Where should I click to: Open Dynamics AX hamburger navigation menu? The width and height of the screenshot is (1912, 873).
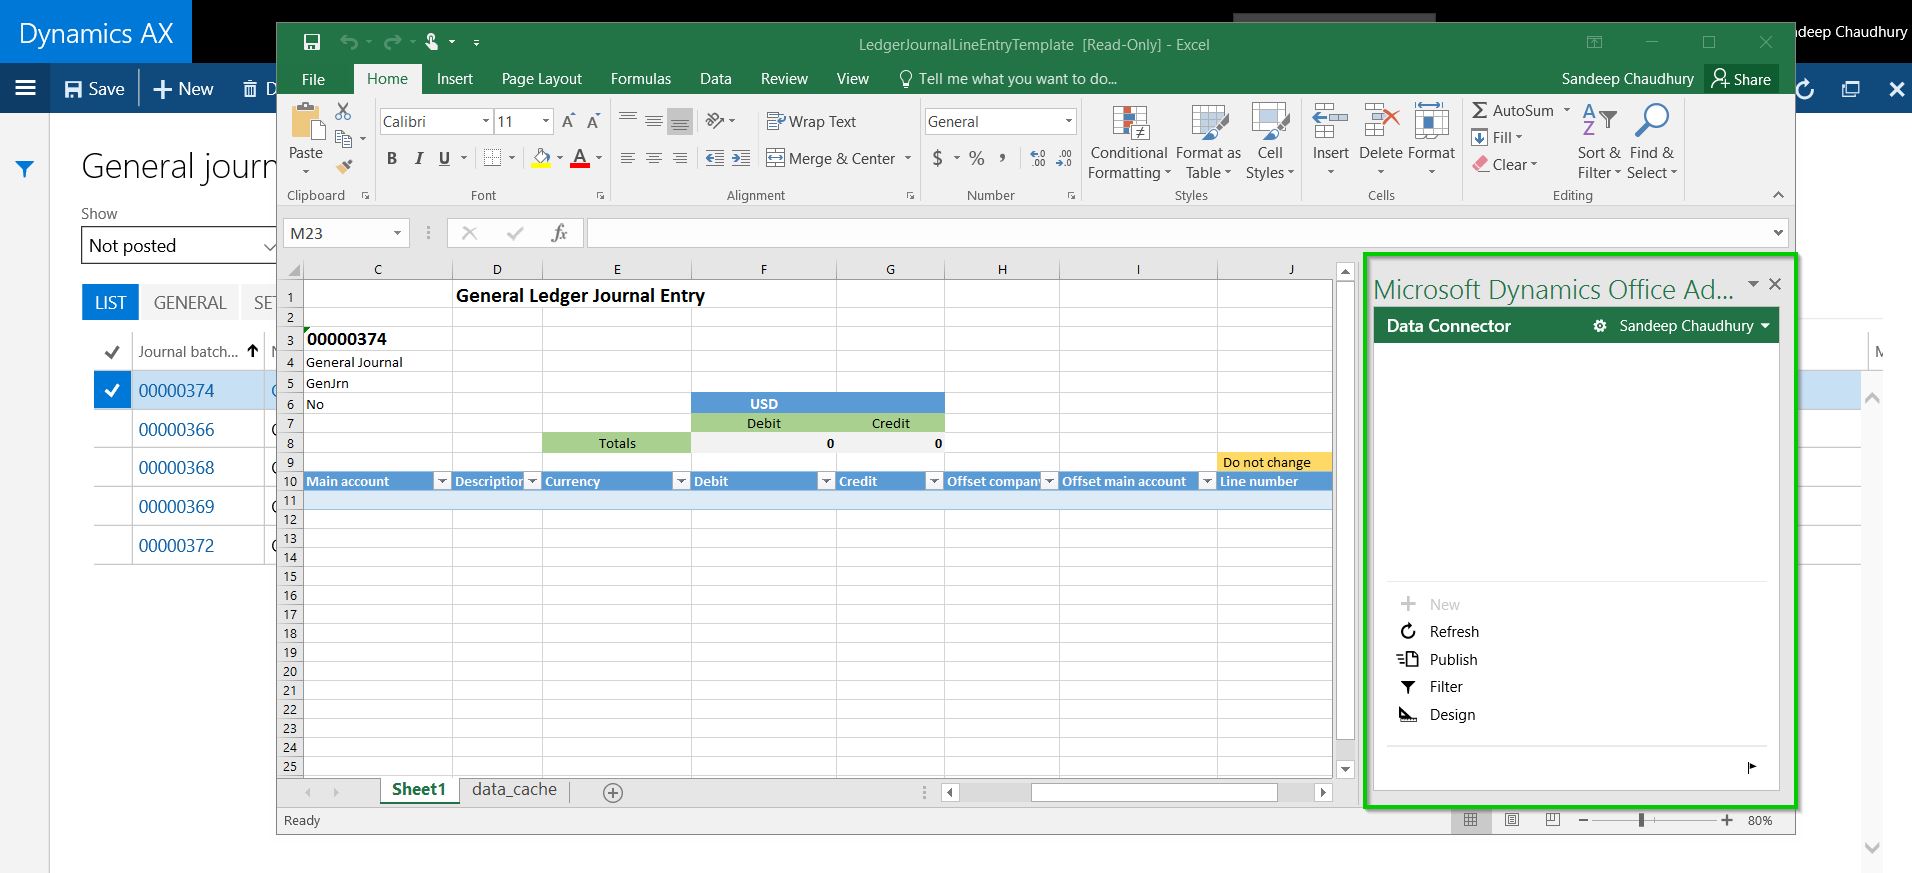pyautogui.click(x=26, y=88)
